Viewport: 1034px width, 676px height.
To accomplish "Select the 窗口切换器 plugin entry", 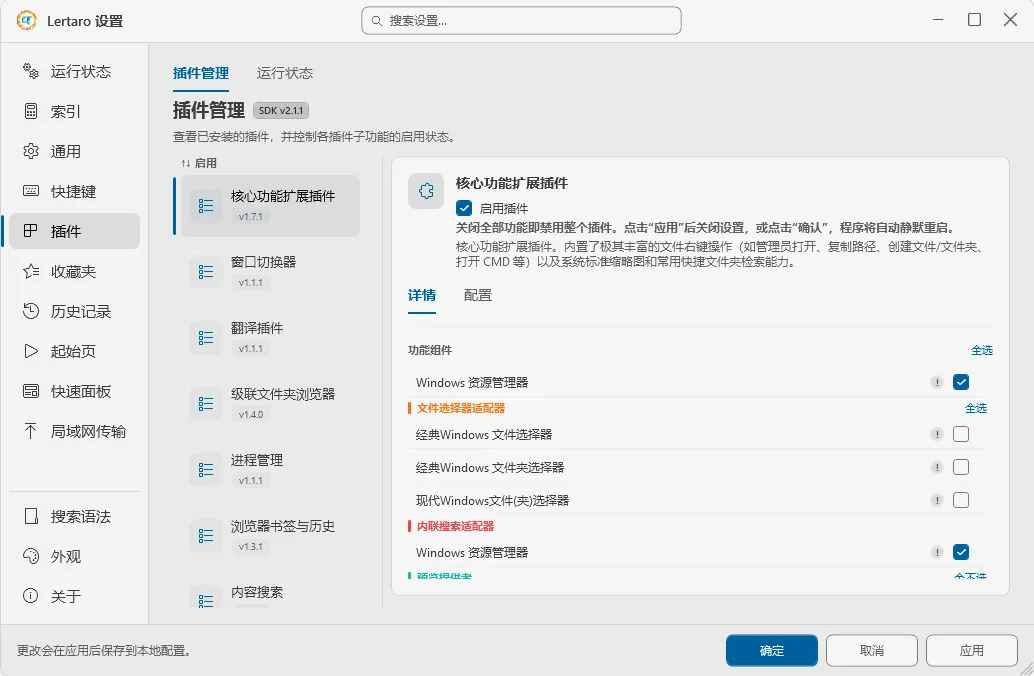I will pyautogui.click(x=270, y=272).
